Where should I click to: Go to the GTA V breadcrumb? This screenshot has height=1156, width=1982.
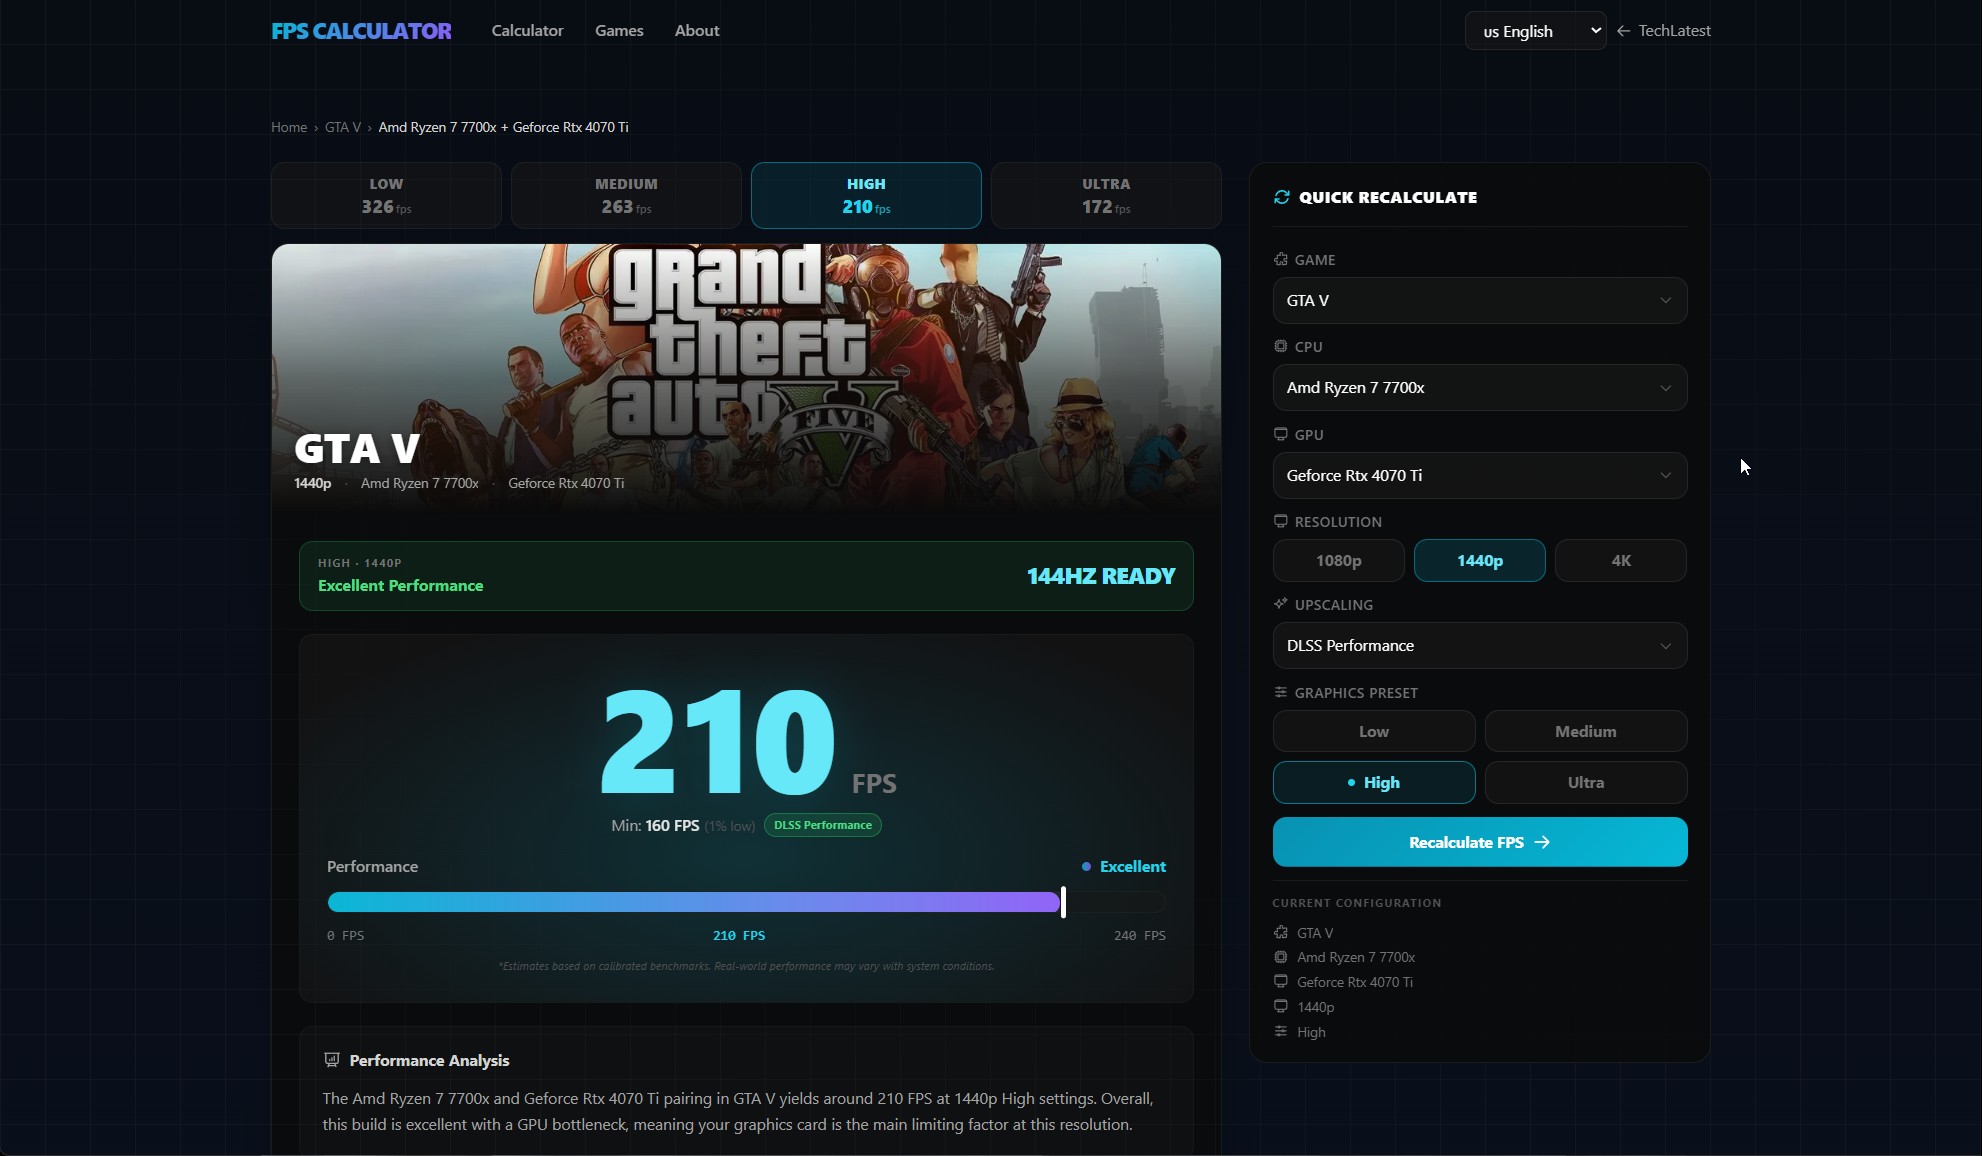[343, 127]
